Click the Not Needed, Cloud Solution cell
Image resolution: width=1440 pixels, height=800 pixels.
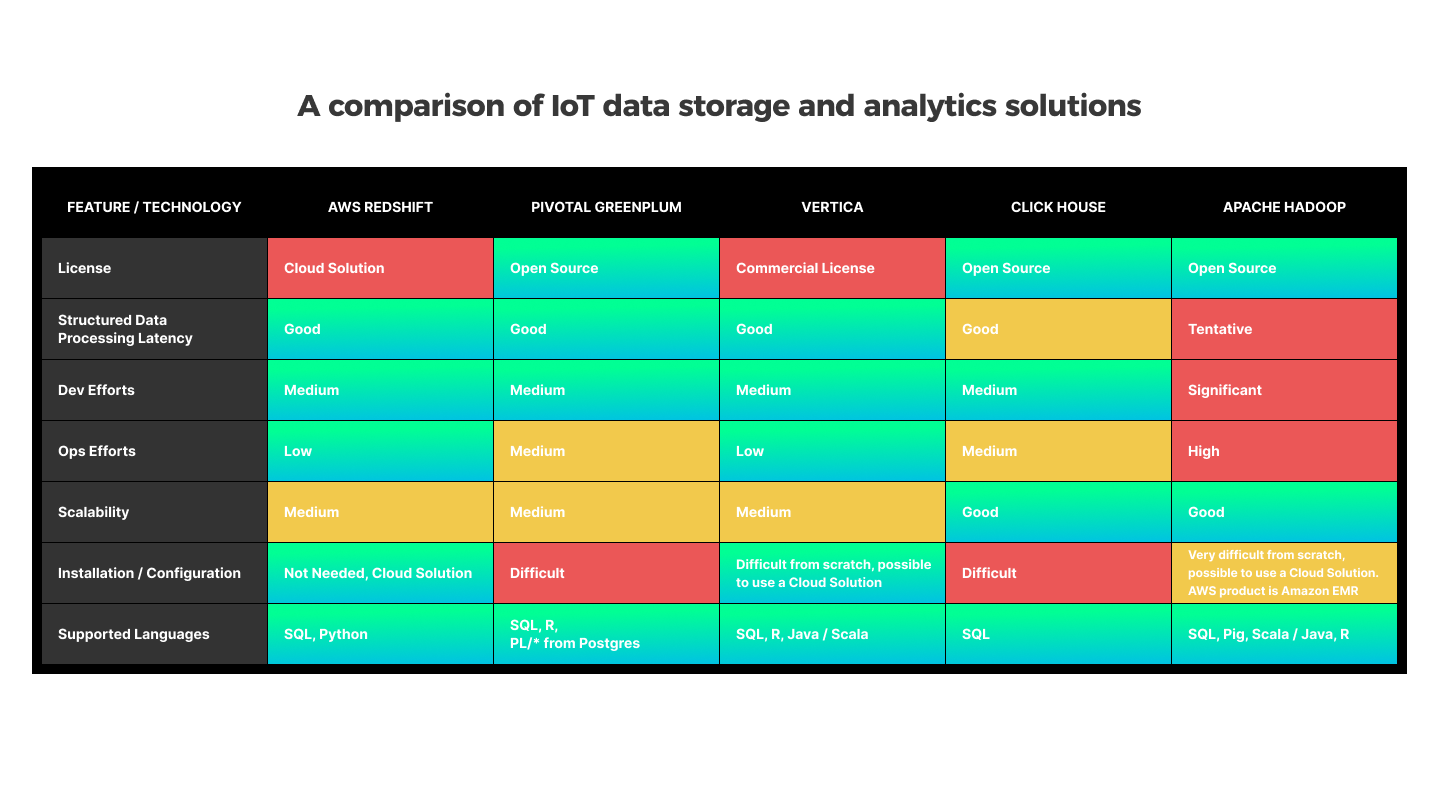pyautogui.click(x=380, y=573)
